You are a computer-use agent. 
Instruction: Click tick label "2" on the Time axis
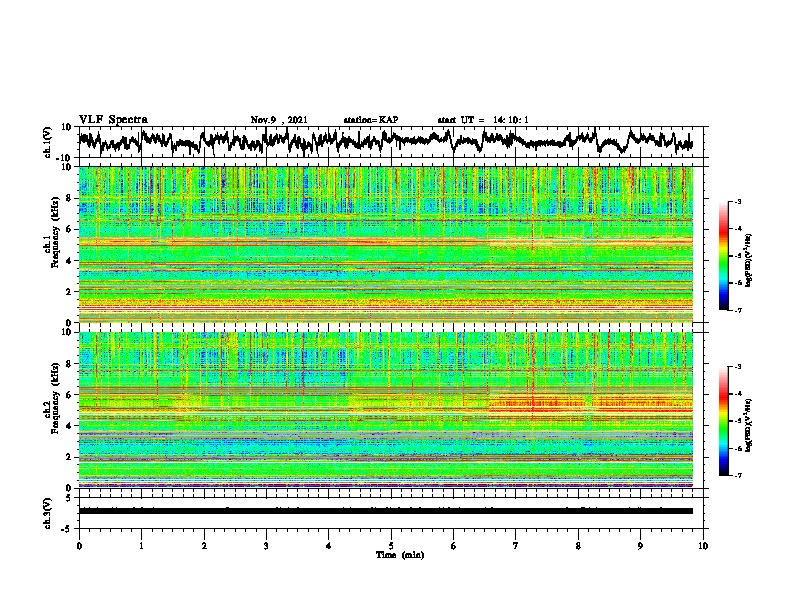coord(204,546)
